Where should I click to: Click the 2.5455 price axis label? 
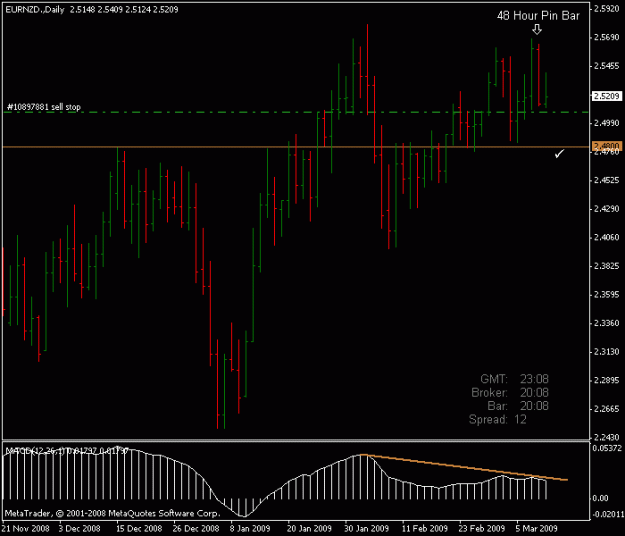606,66
